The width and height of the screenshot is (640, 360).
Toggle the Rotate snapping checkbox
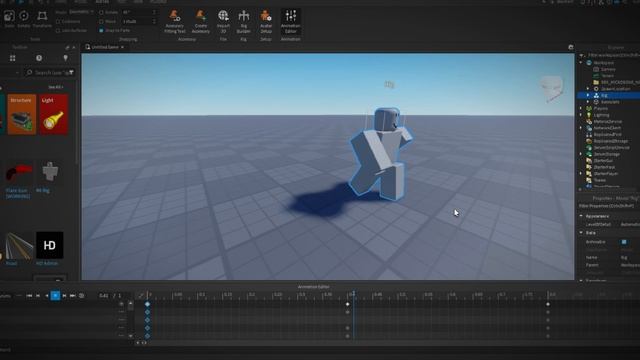[x=101, y=13]
